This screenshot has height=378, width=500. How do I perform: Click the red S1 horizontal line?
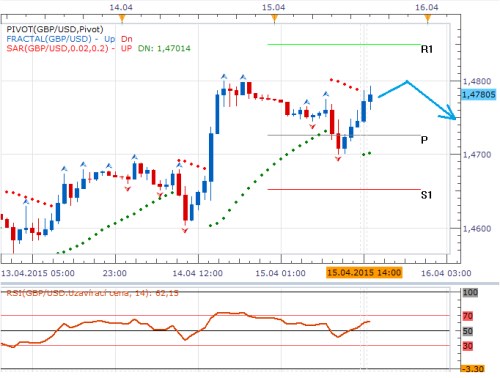tap(344, 189)
